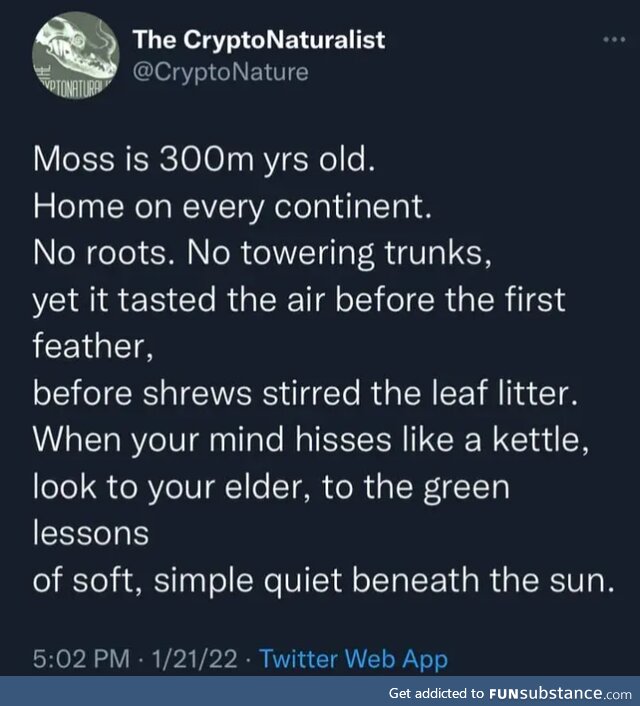Image resolution: width=640 pixels, height=706 pixels.
Task: Click the @CryptoNature handle
Action: (x=221, y=72)
